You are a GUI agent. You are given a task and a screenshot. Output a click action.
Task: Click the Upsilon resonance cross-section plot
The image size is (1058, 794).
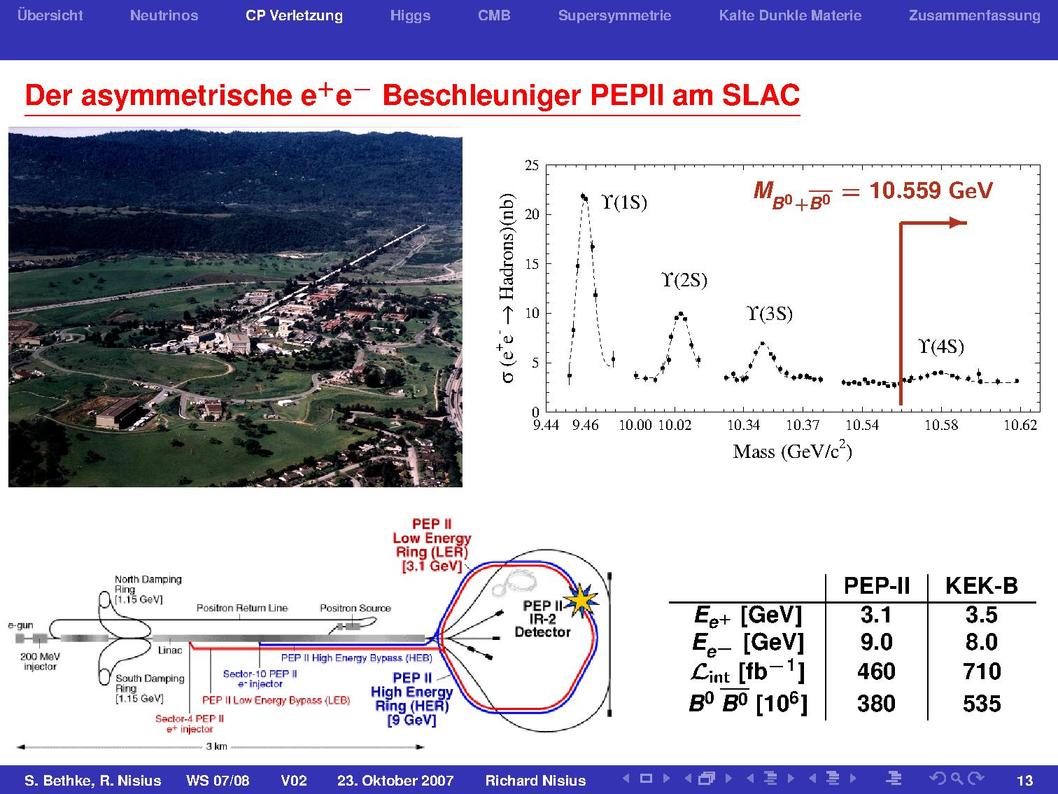(x=769, y=310)
